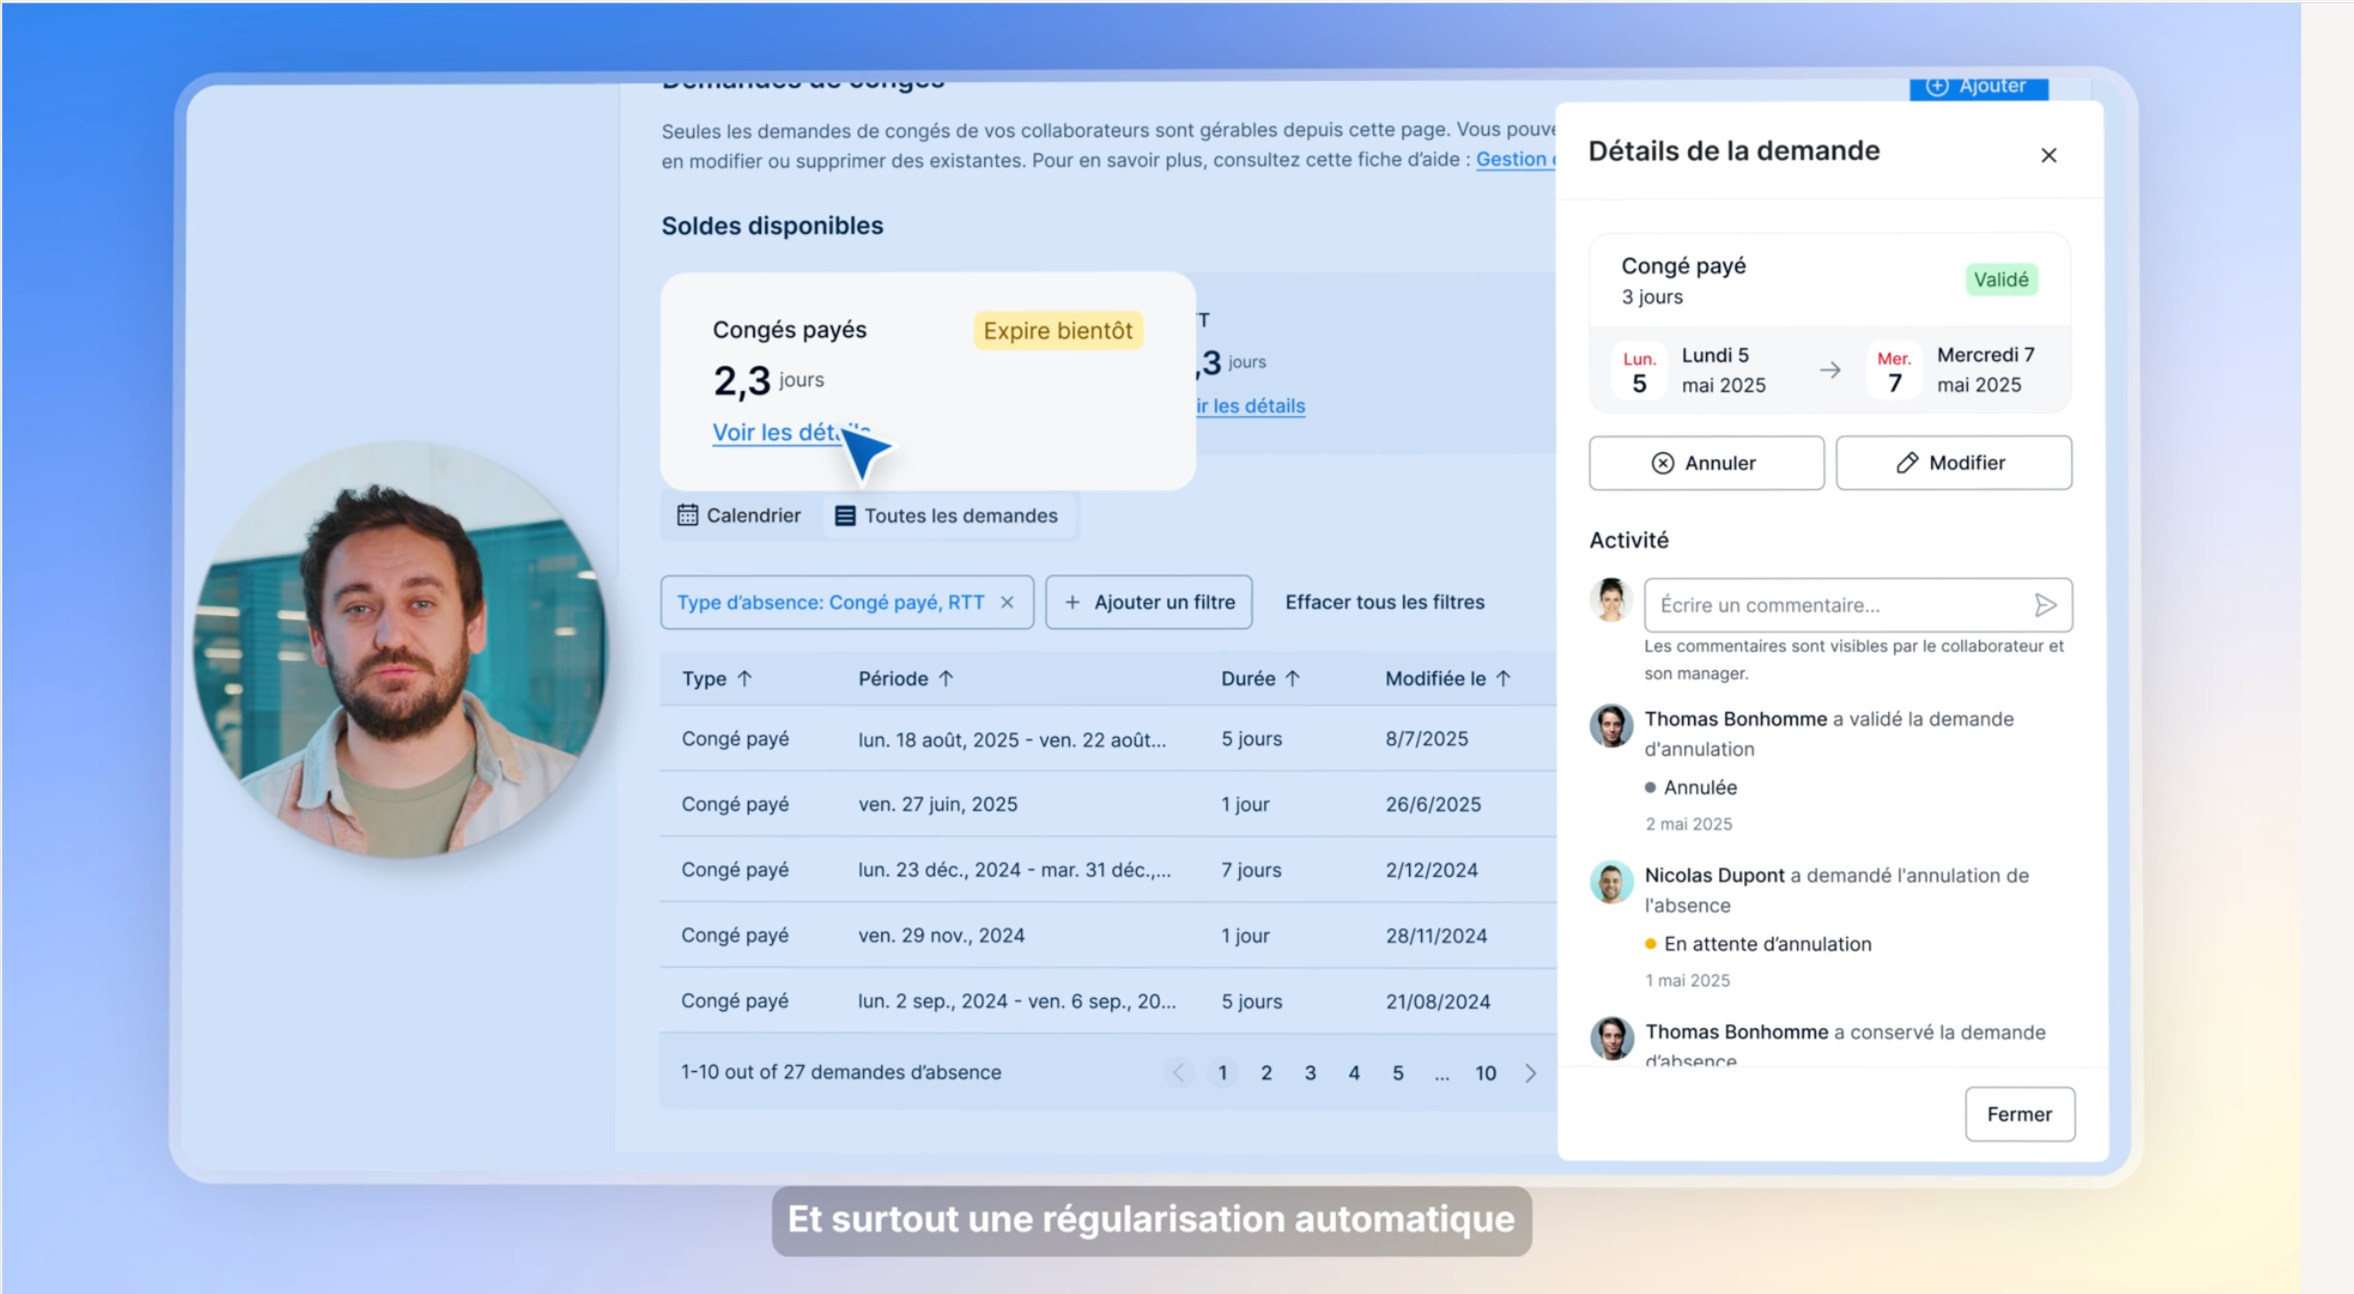2354x1294 pixels.
Task: Sort by Modifiée le column arrow
Action: click(1503, 678)
